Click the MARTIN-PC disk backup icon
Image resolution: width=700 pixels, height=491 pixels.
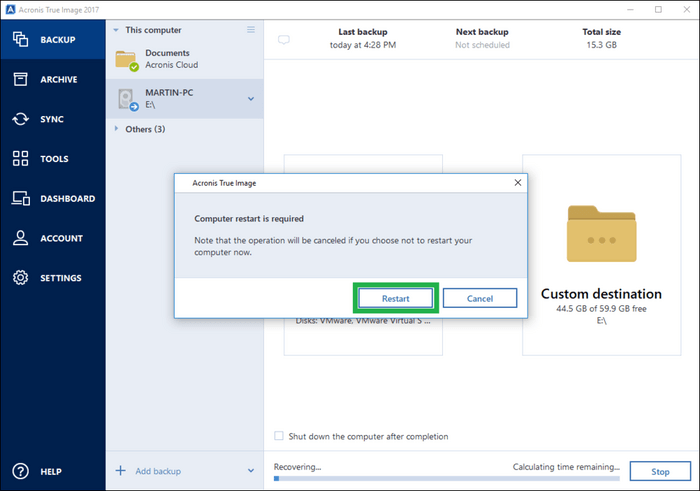[x=128, y=99]
